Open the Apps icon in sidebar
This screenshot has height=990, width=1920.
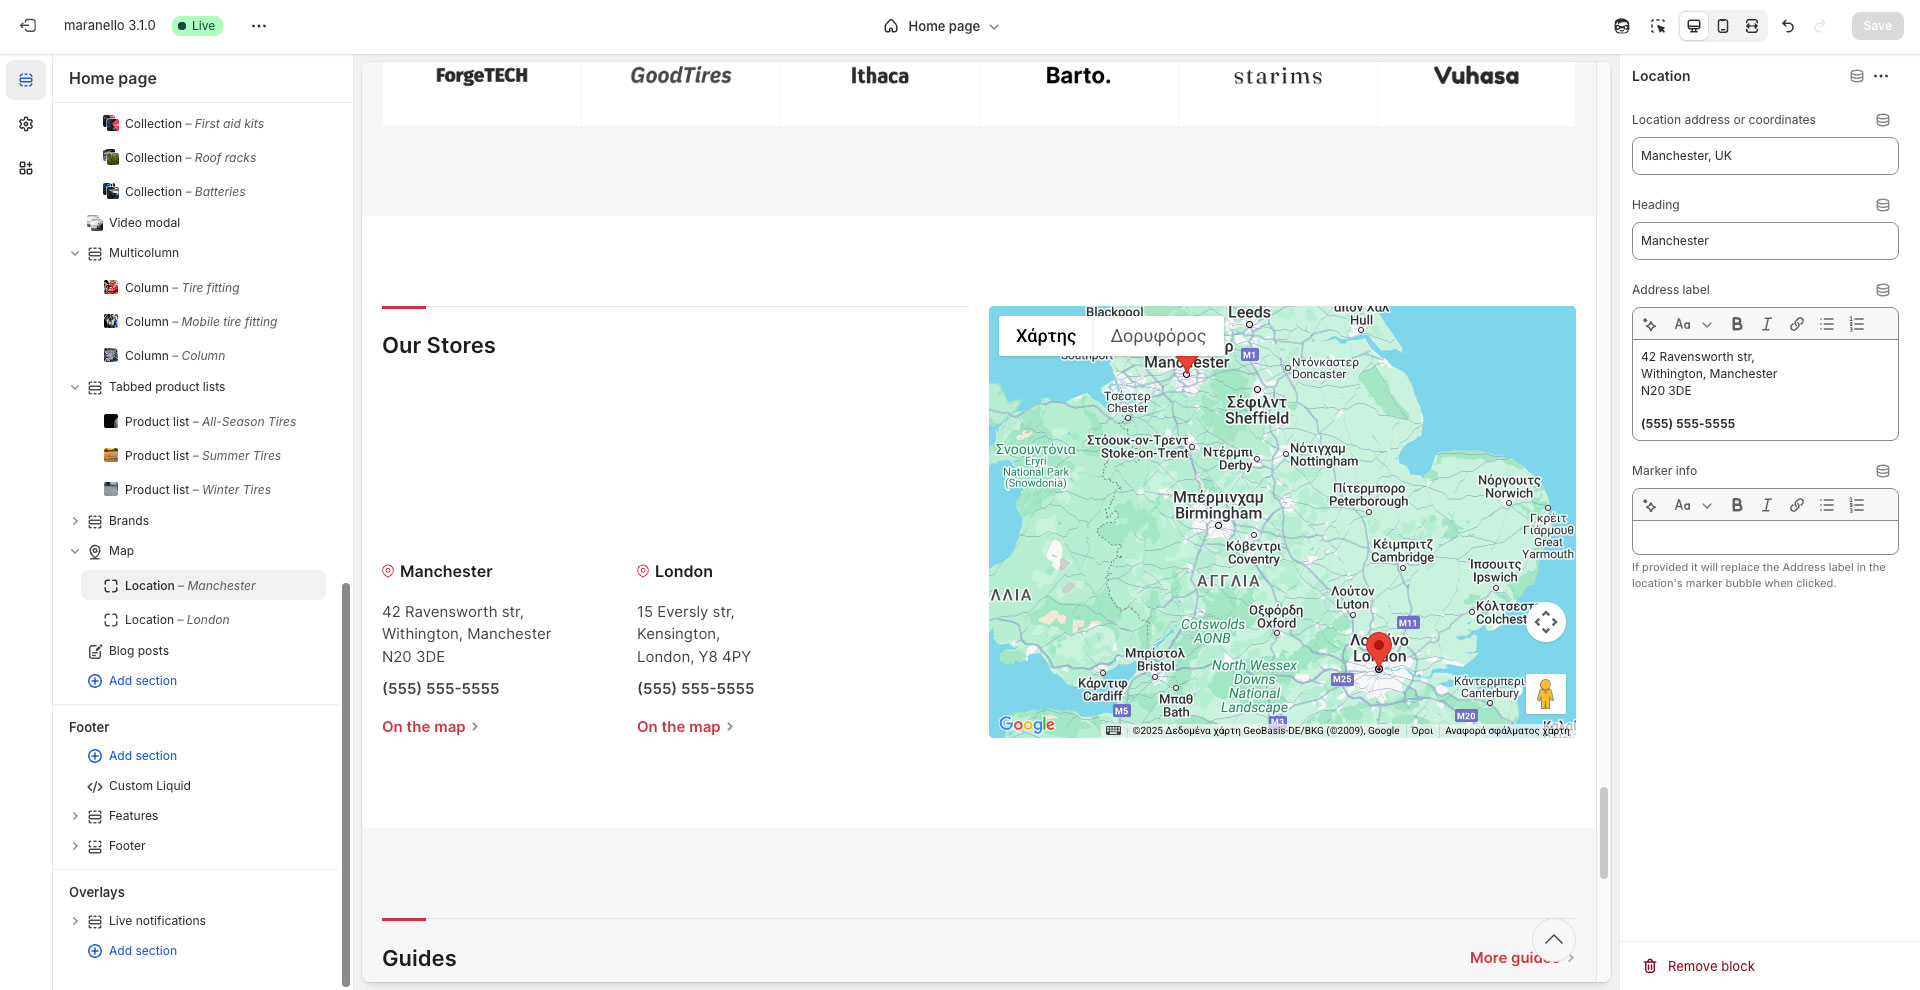coord(26,168)
